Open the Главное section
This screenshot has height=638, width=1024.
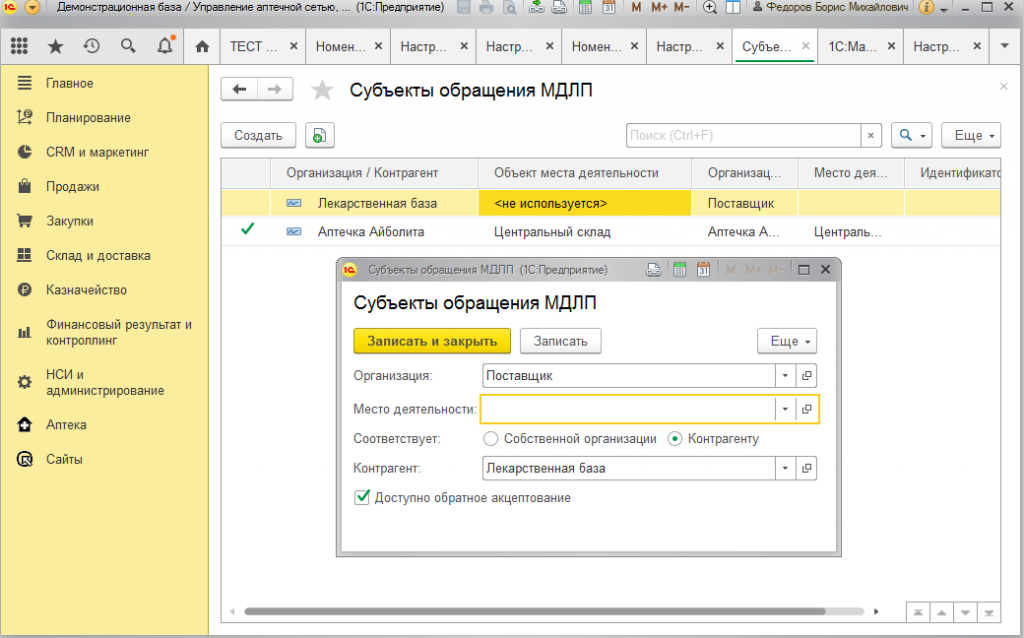click(69, 83)
